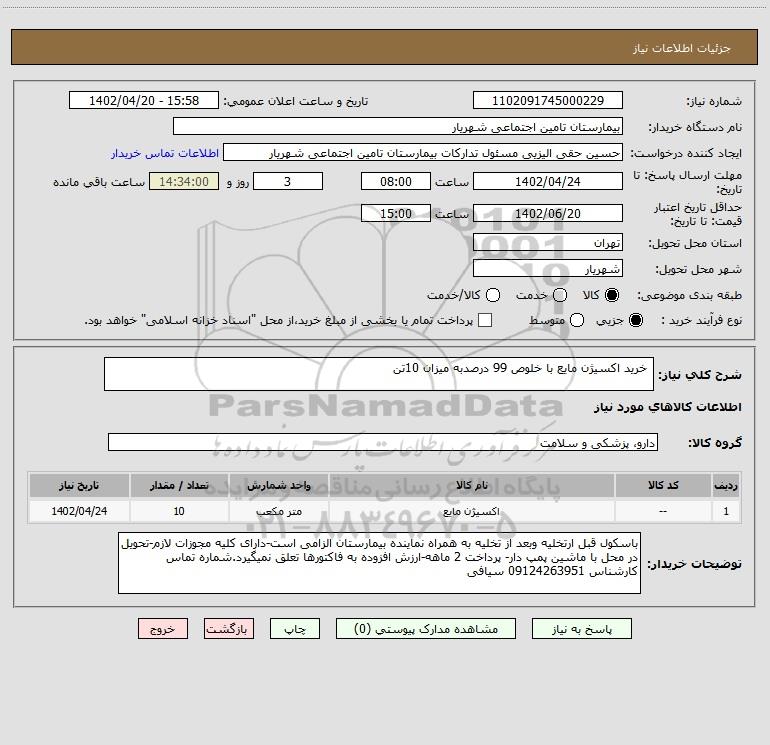Click the تعداد / مقدار column header
This screenshot has width=770, height=745.
pyautogui.click(x=179, y=485)
